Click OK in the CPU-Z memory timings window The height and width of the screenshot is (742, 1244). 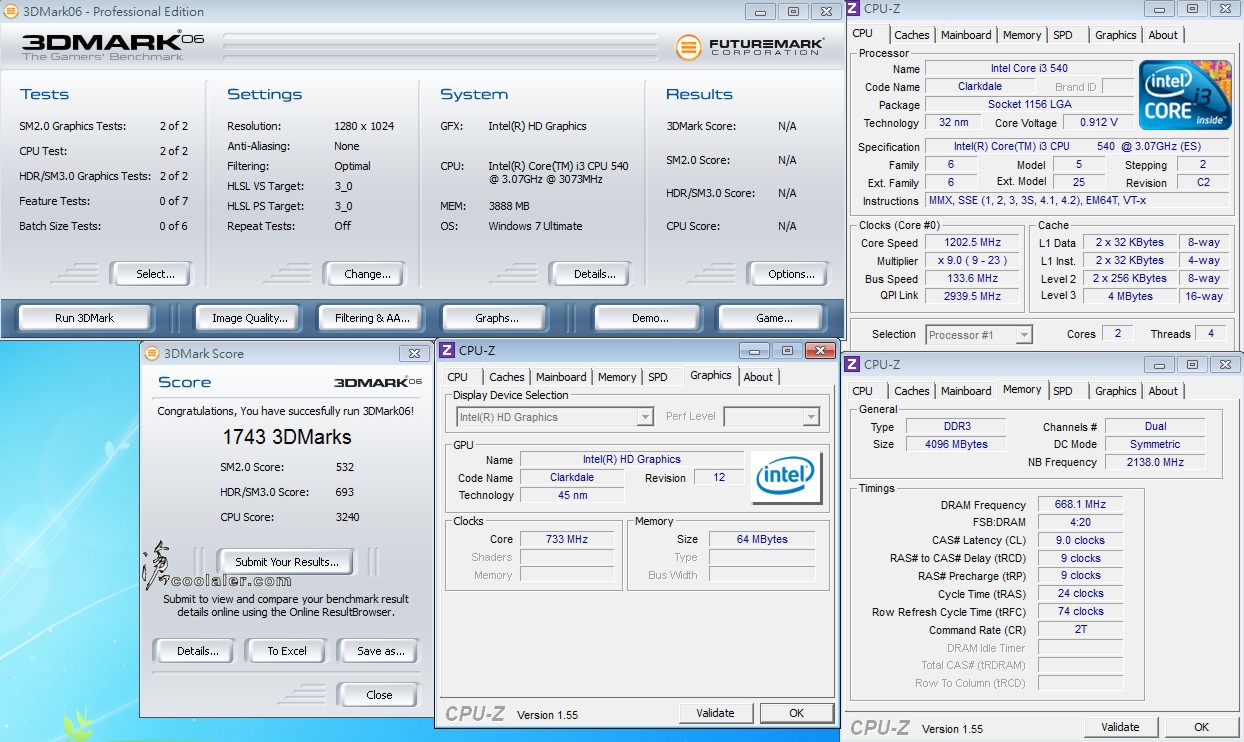coord(1201,727)
